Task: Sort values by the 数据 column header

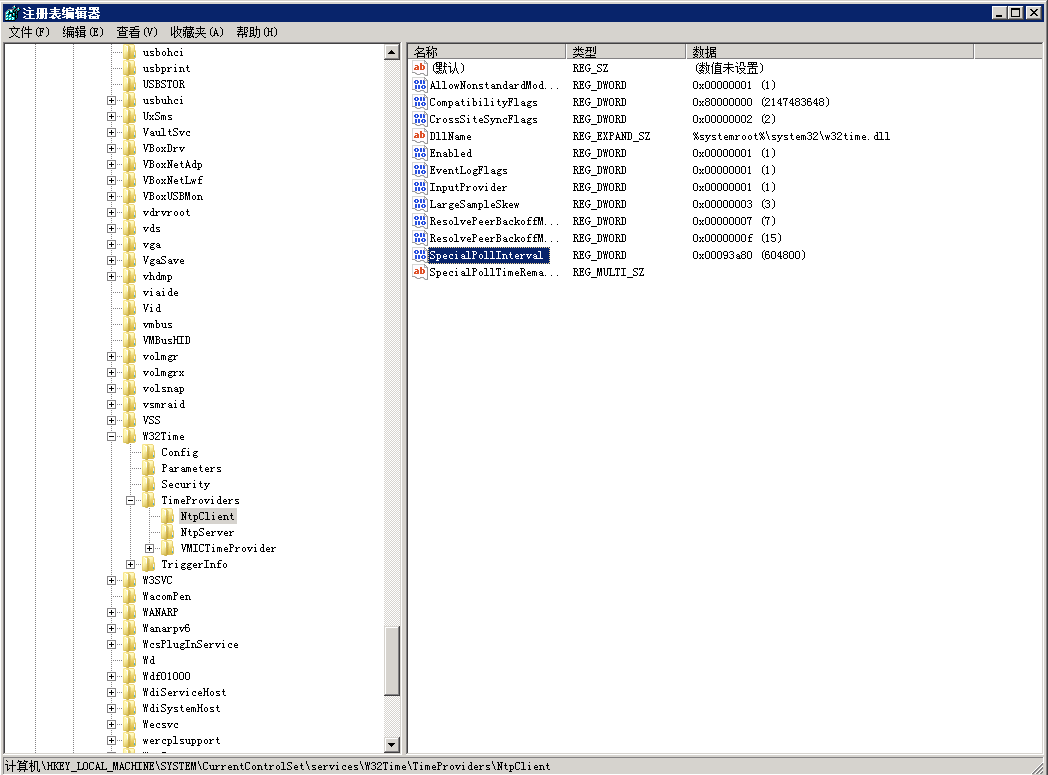Action: coord(829,51)
